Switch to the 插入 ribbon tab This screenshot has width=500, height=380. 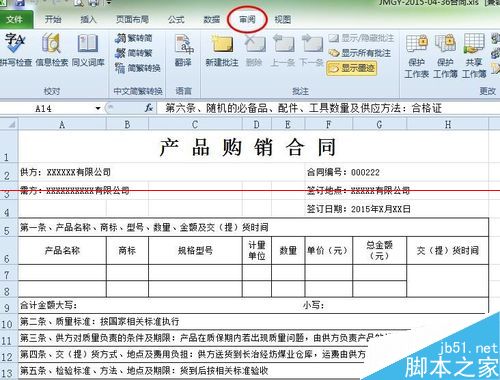pyautogui.click(x=88, y=20)
